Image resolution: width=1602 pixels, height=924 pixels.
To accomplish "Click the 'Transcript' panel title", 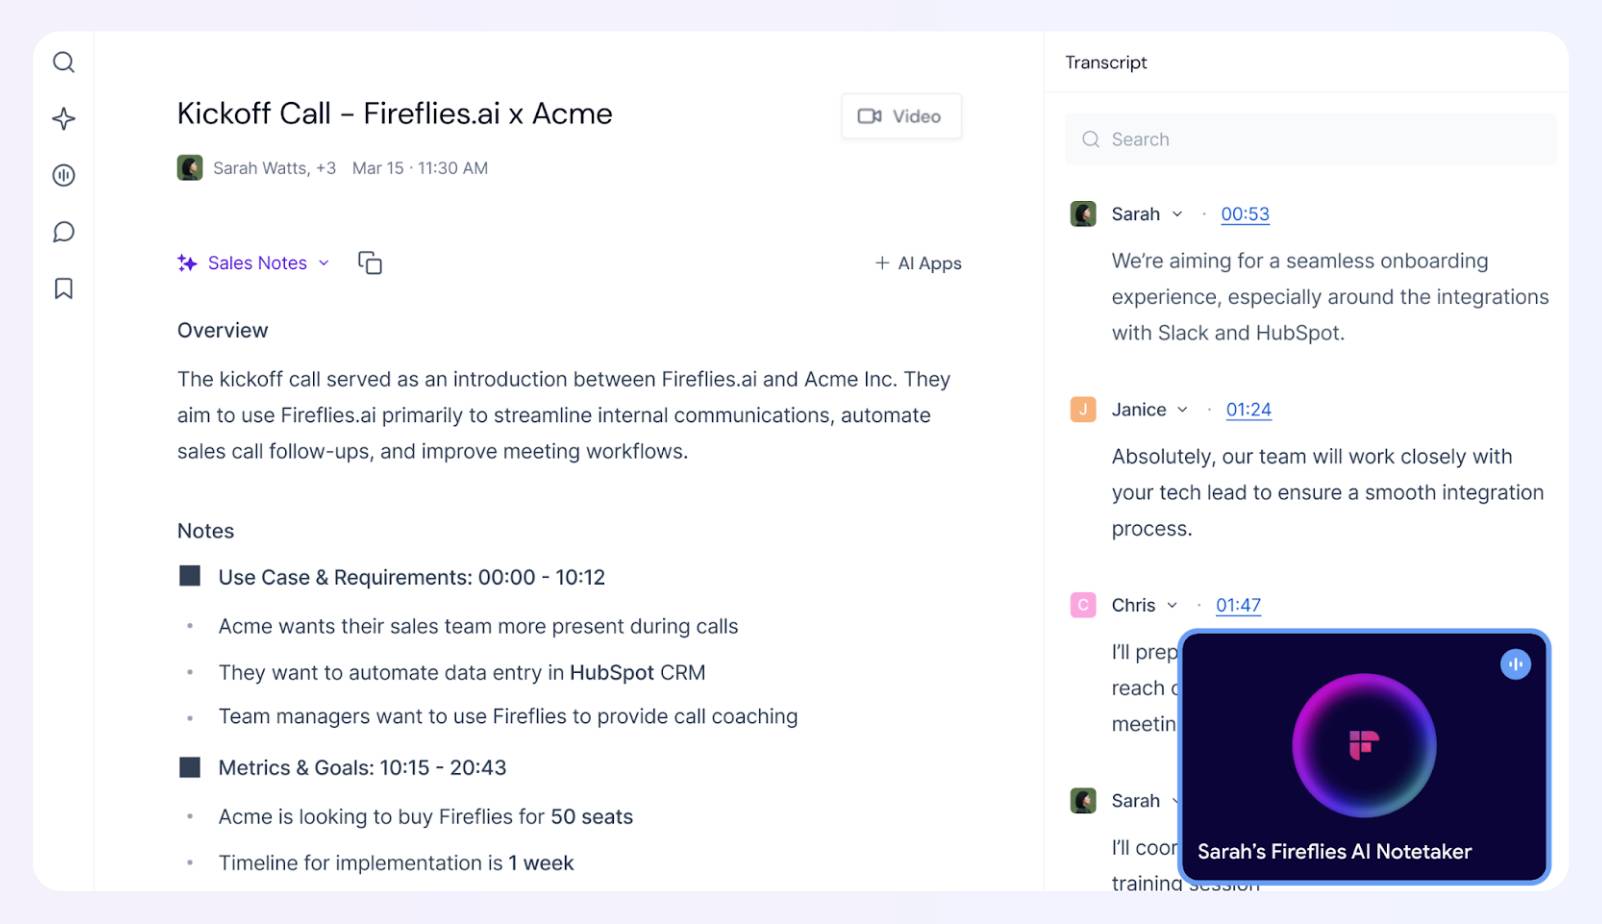I will 1106,62.
